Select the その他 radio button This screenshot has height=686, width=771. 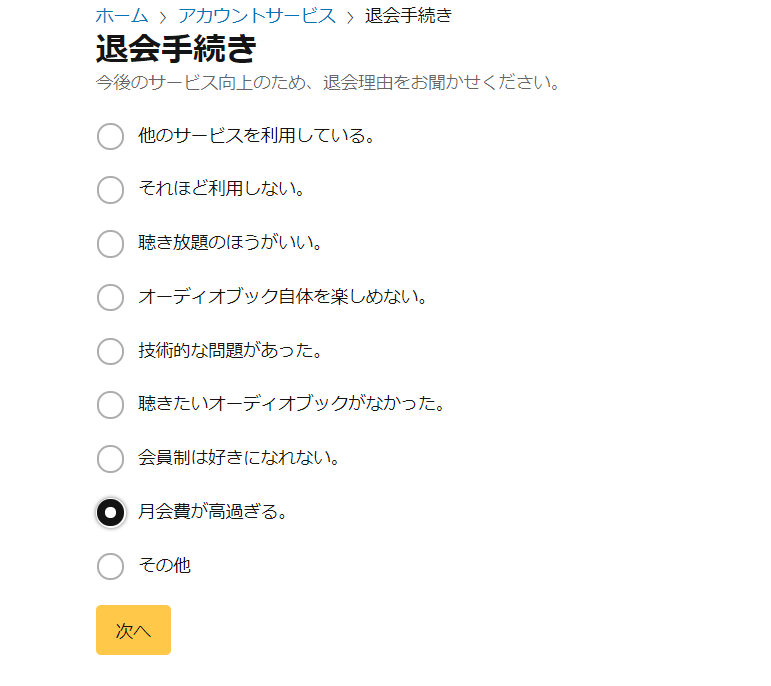tap(110, 566)
